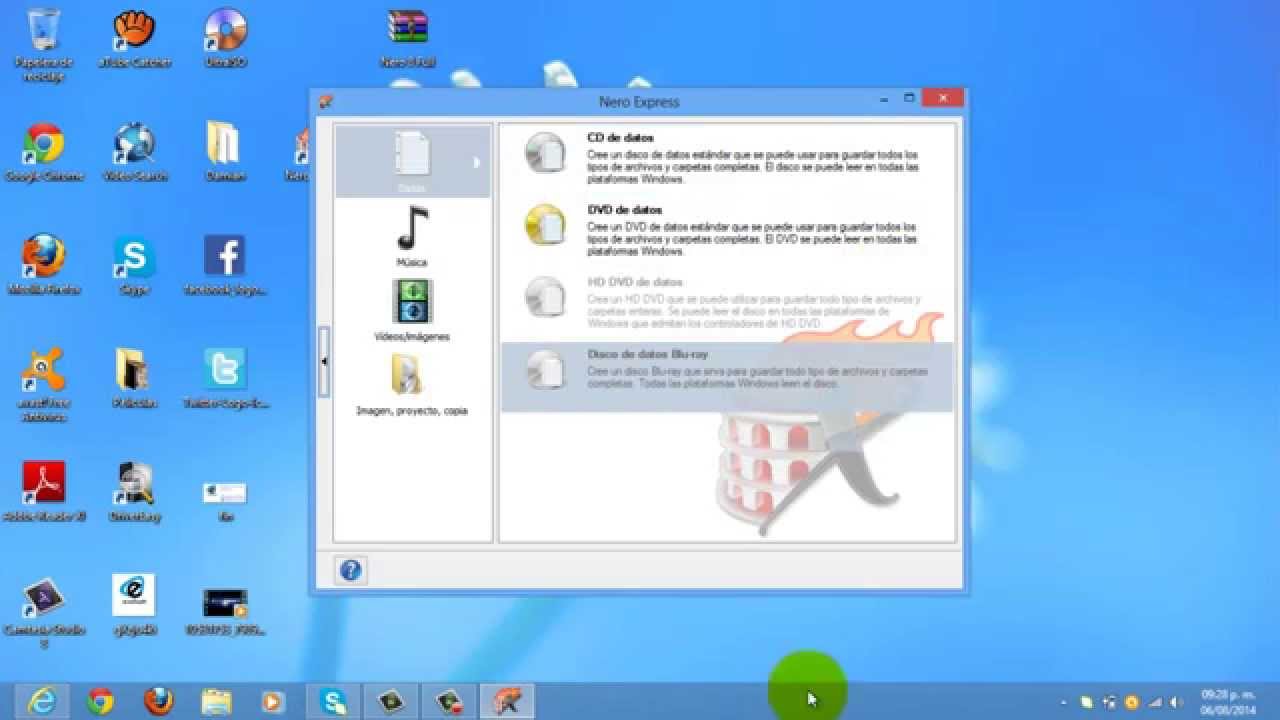Viewport: 1280px width, 720px height.
Task: Click the arrow beside the Datos category
Action: [x=477, y=162]
